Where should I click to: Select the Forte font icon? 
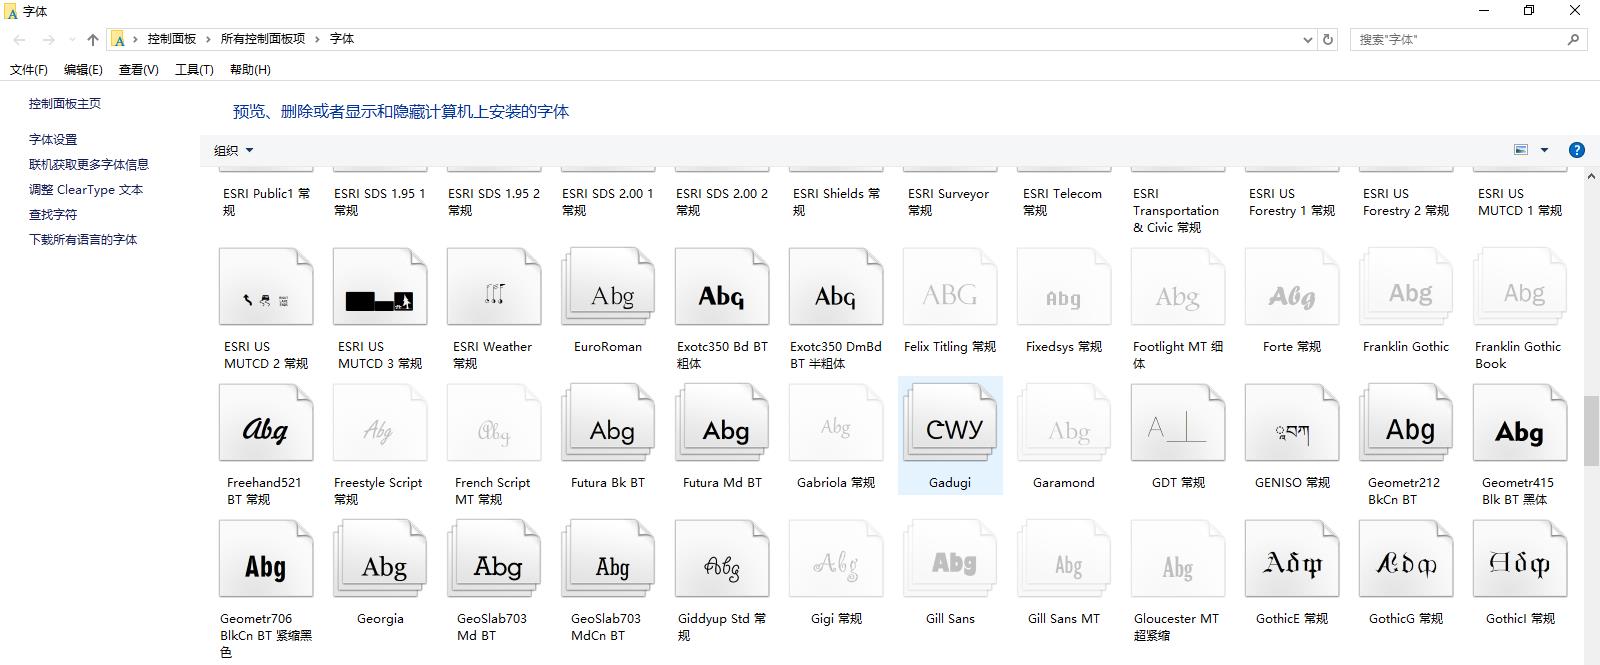(1292, 288)
